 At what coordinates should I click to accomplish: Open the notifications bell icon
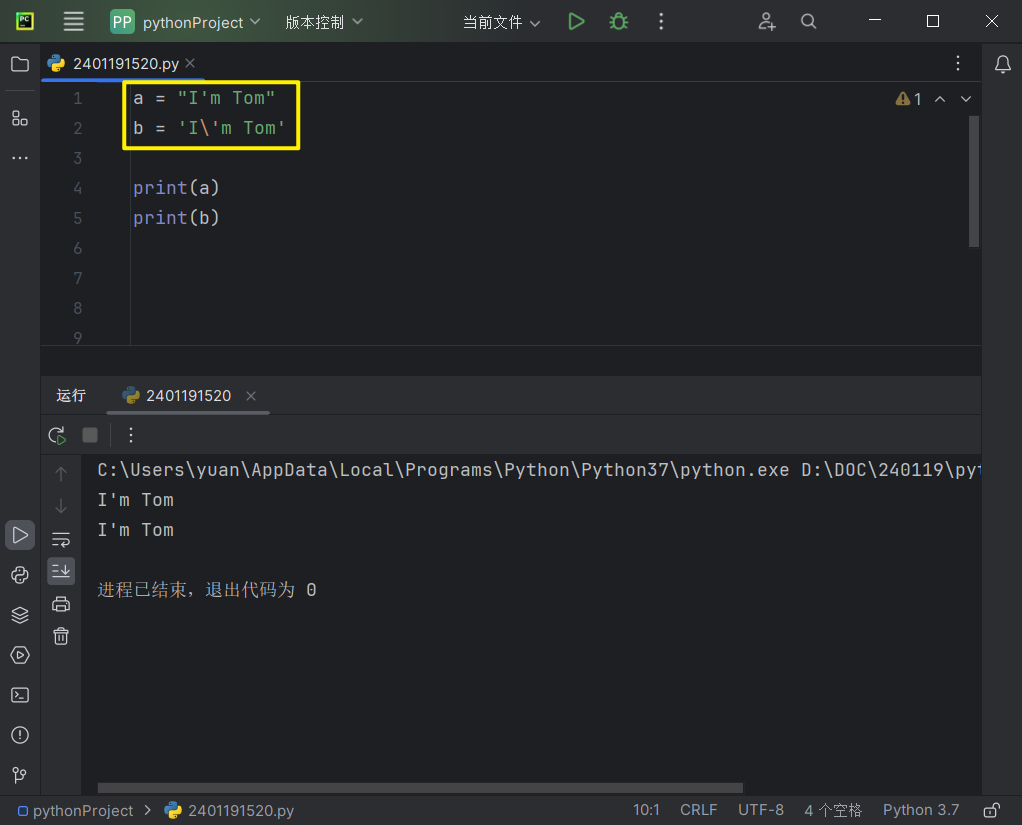1002,64
